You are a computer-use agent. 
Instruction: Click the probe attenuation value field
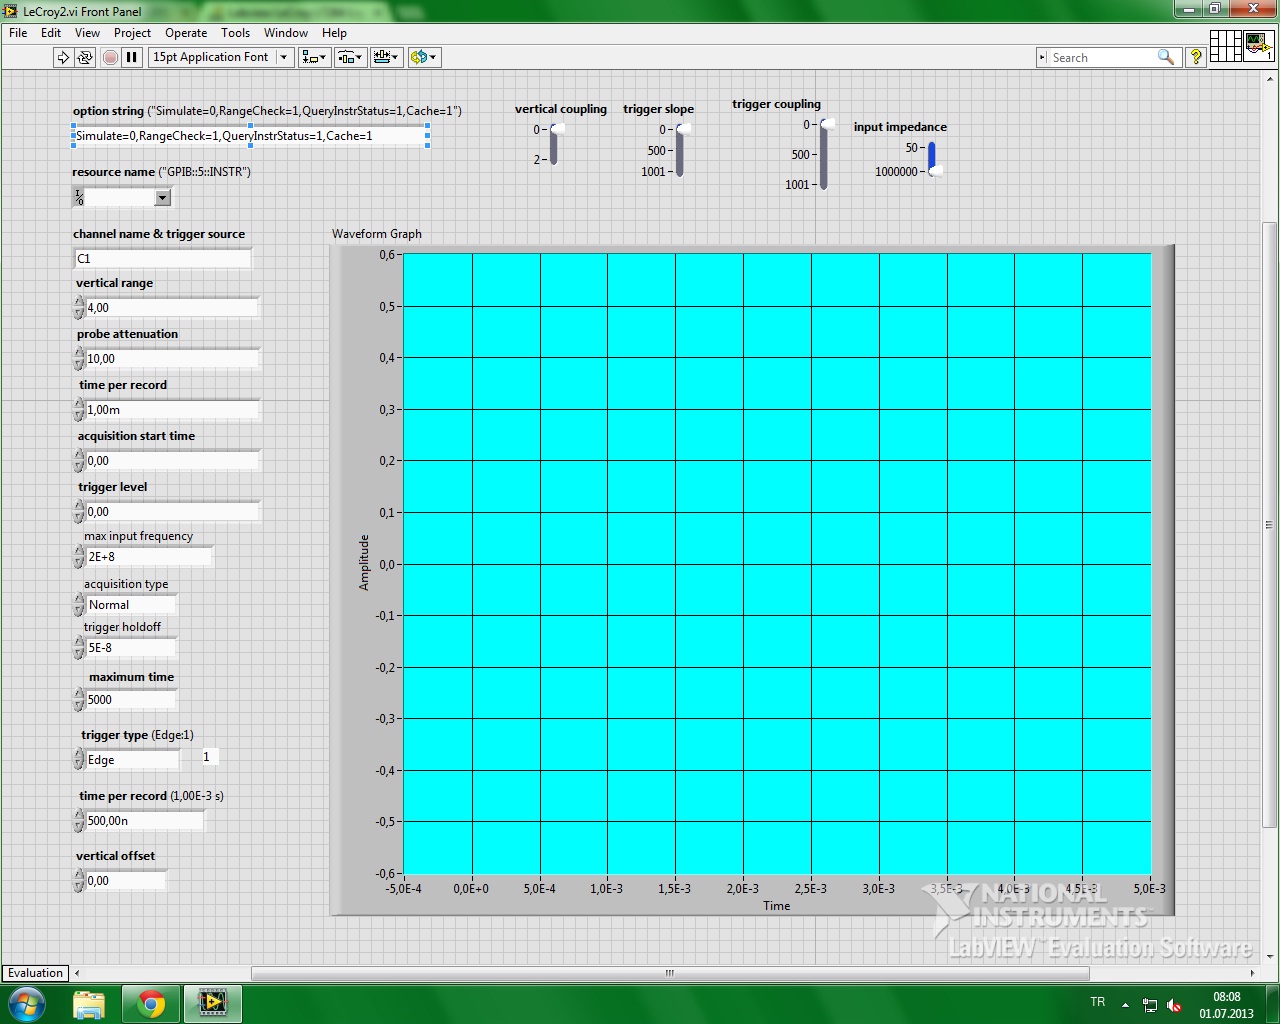172,359
